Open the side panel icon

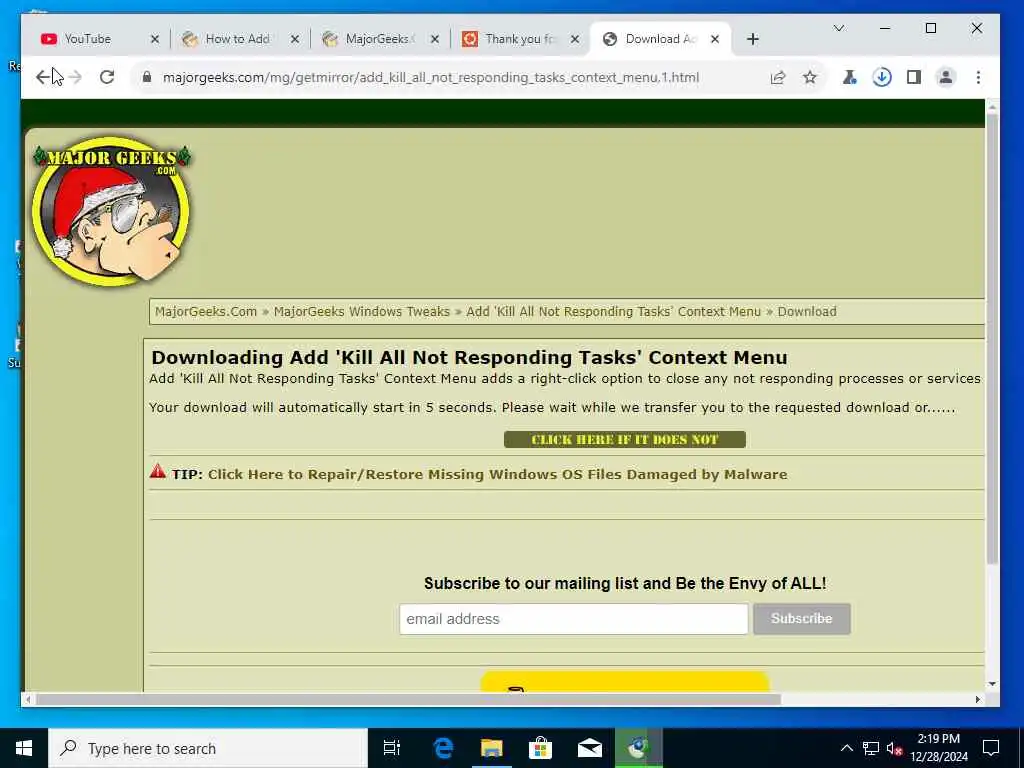pos(914,77)
